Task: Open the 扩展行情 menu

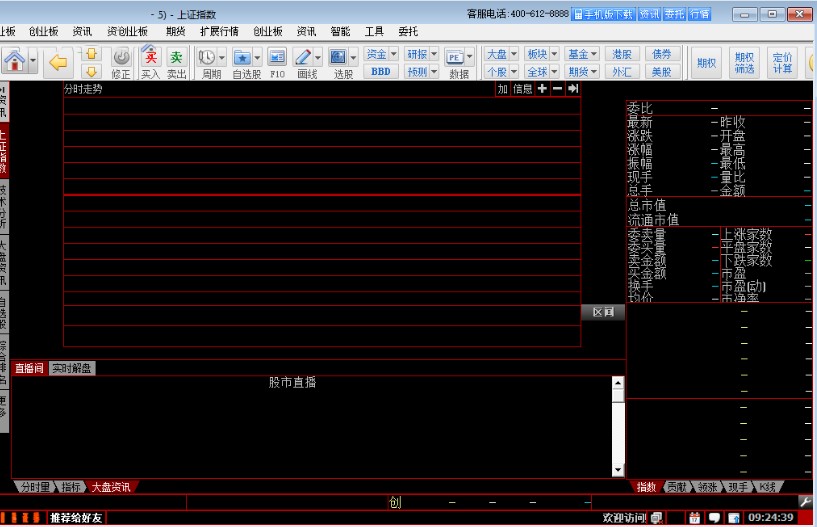Action: tap(219, 31)
